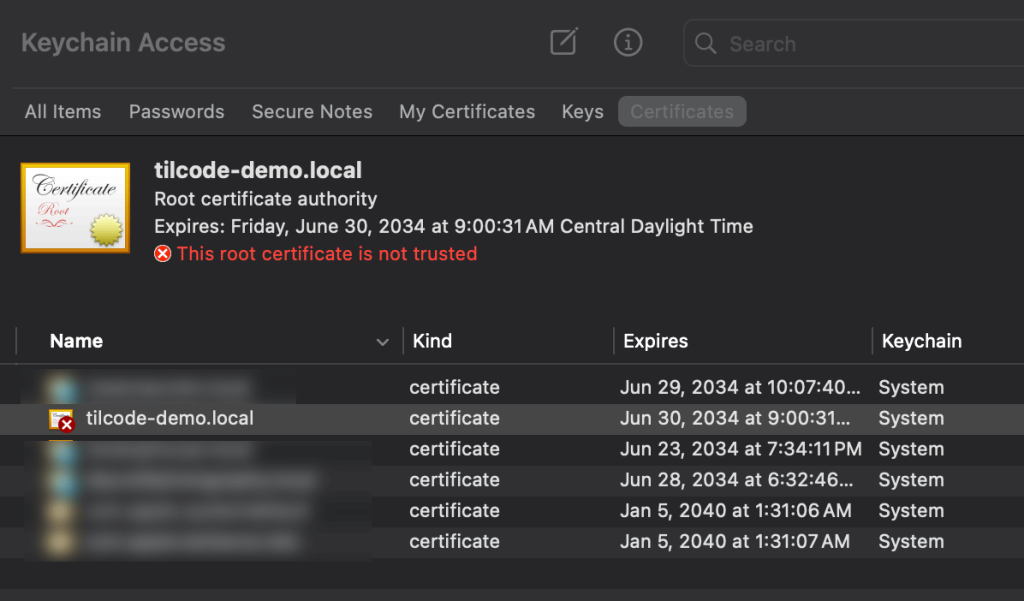Toggle sort order chevron in Name column
This screenshot has width=1024, height=601.
click(x=382, y=342)
